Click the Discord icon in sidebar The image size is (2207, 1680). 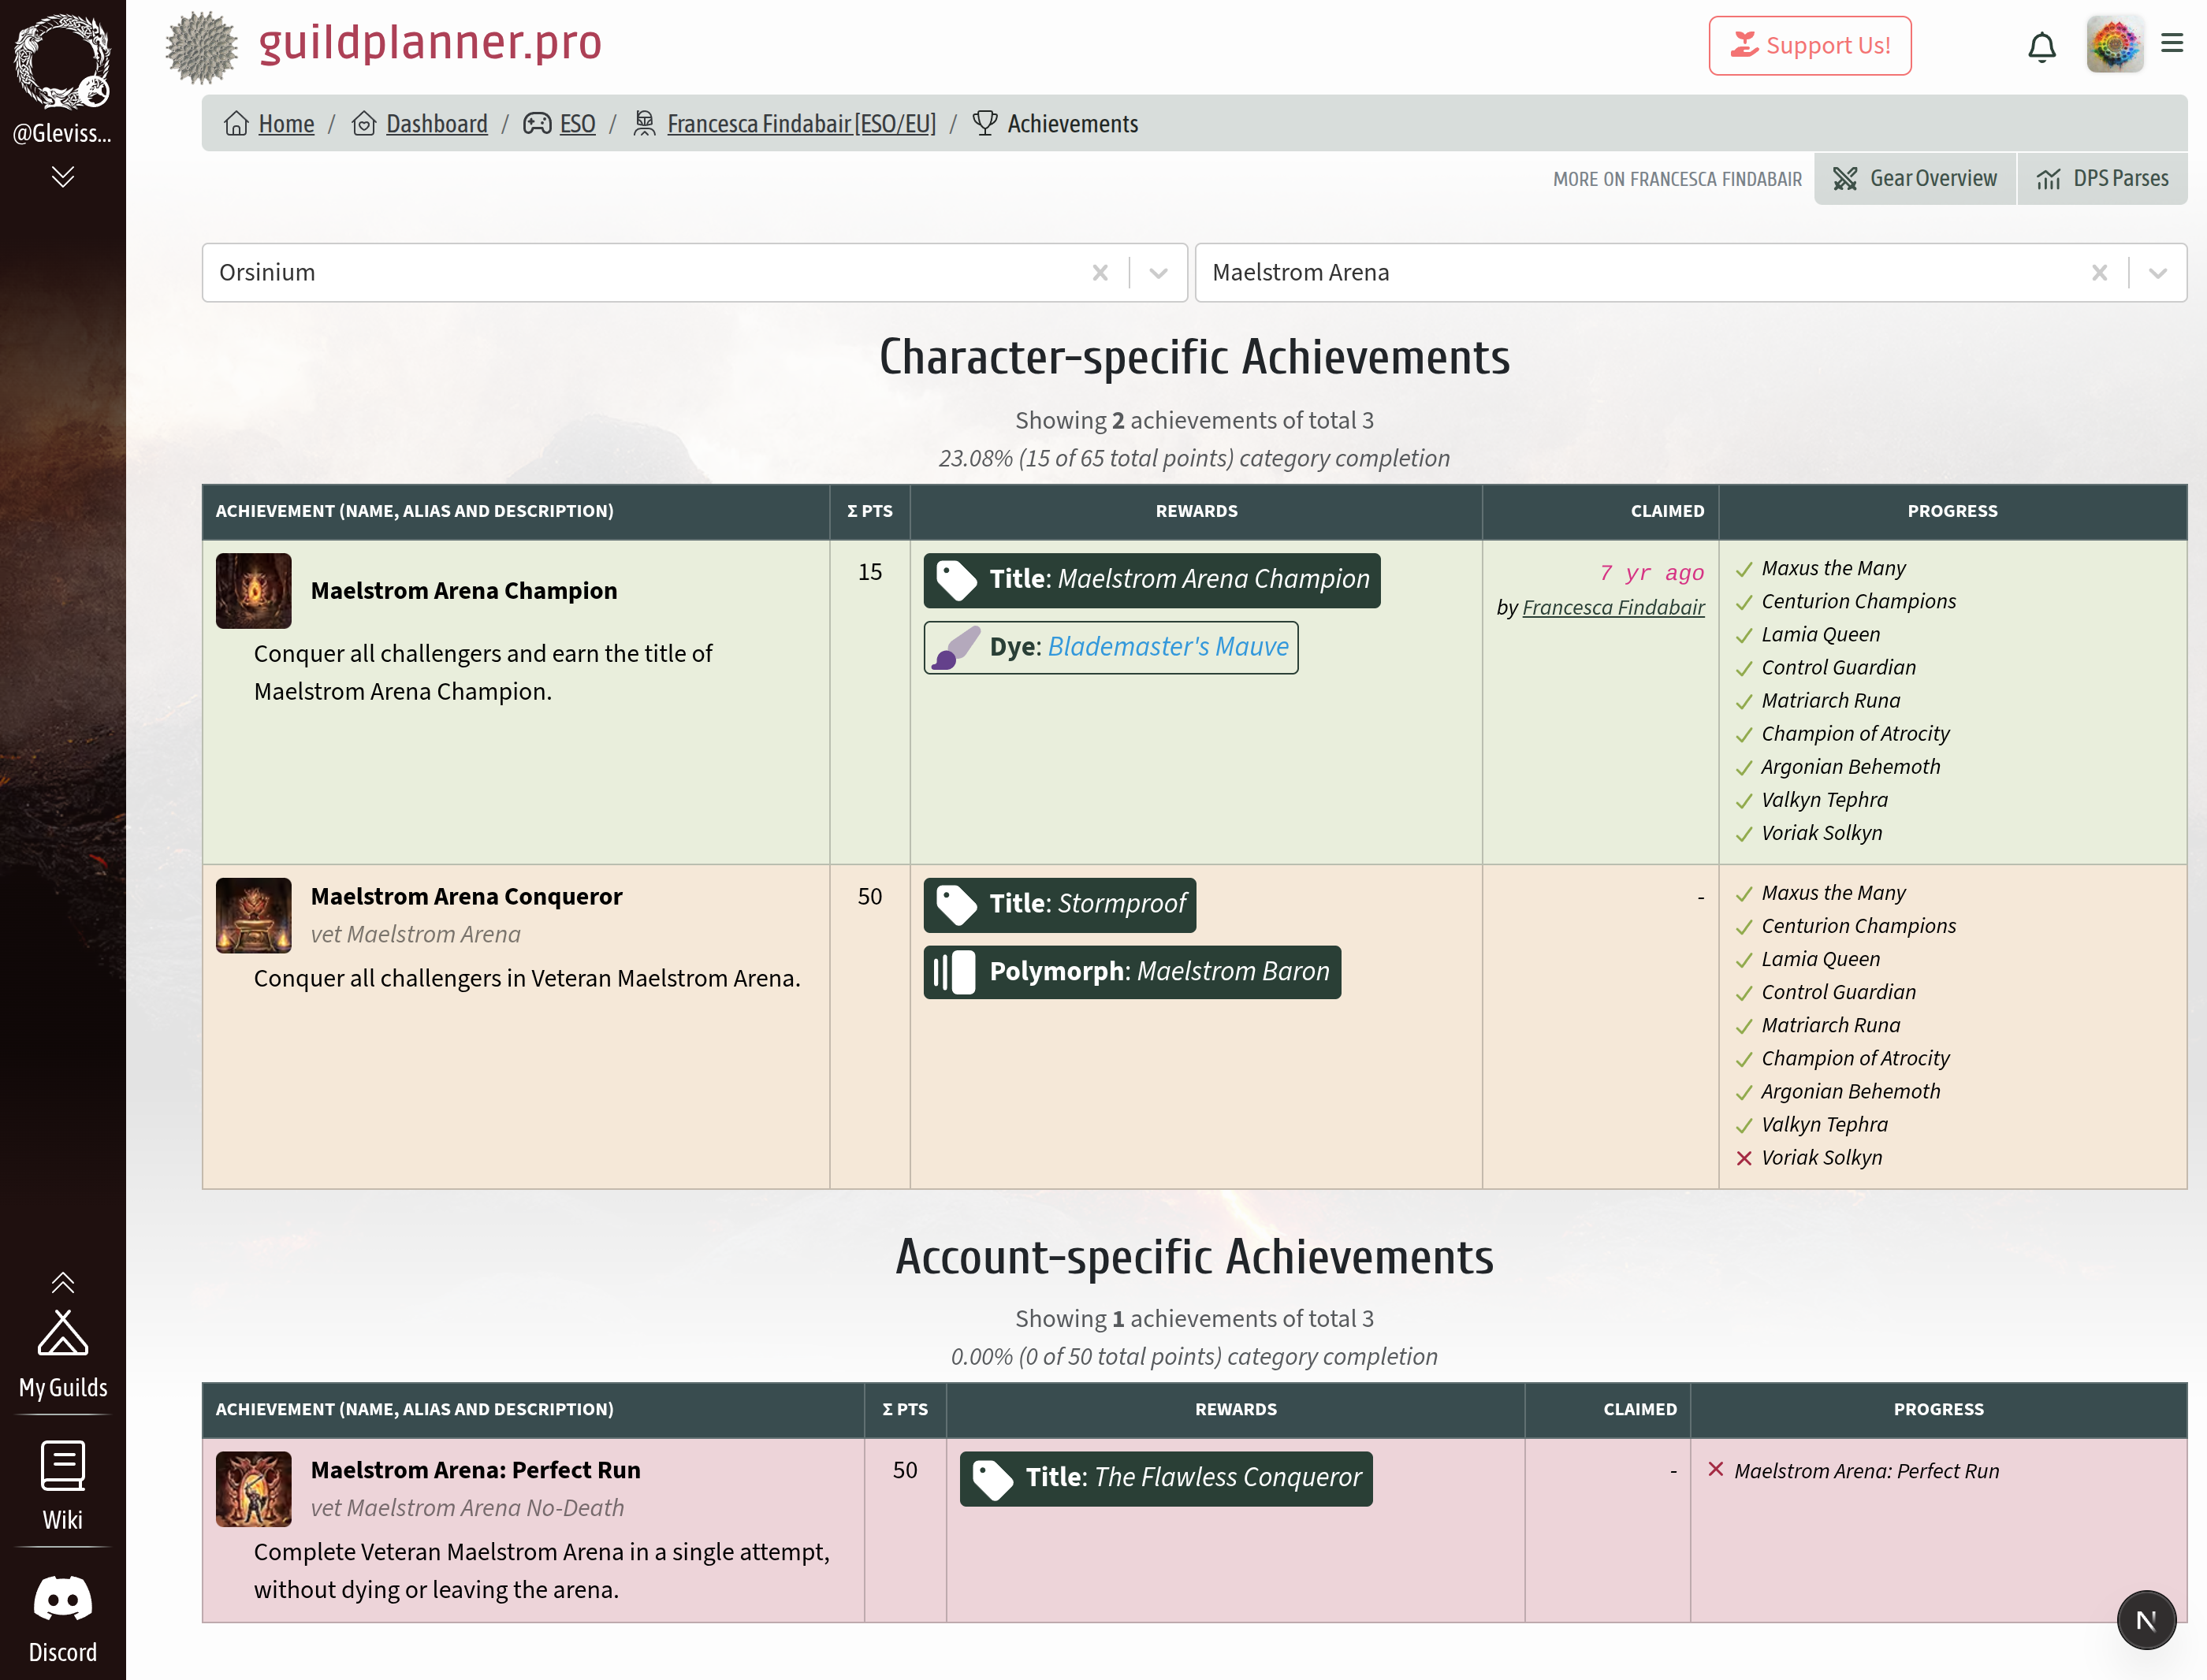point(63,1599)
